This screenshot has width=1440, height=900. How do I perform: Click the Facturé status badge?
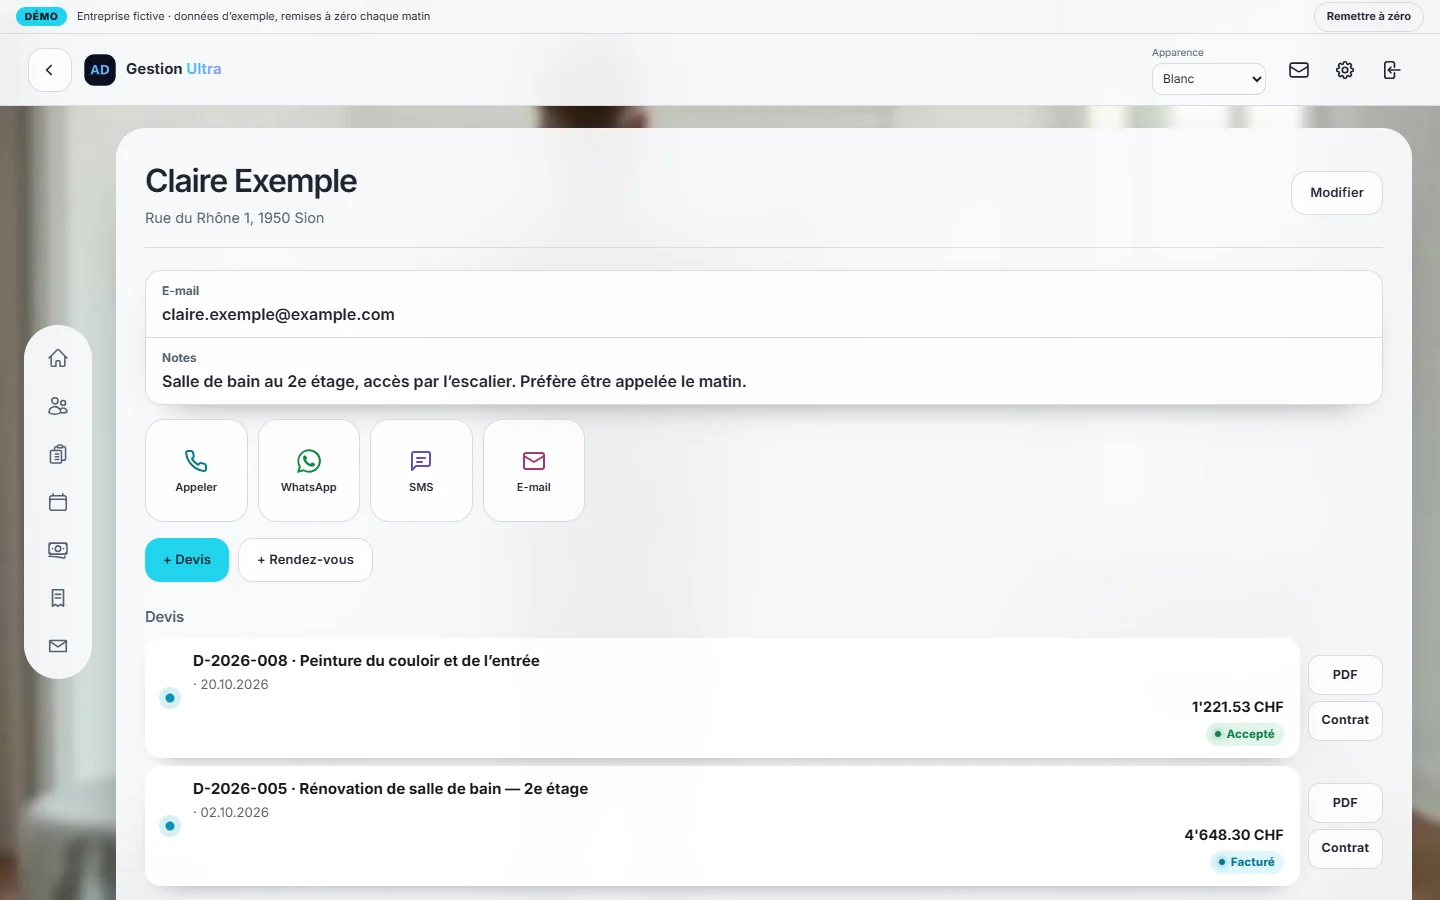coord(1246,862)
